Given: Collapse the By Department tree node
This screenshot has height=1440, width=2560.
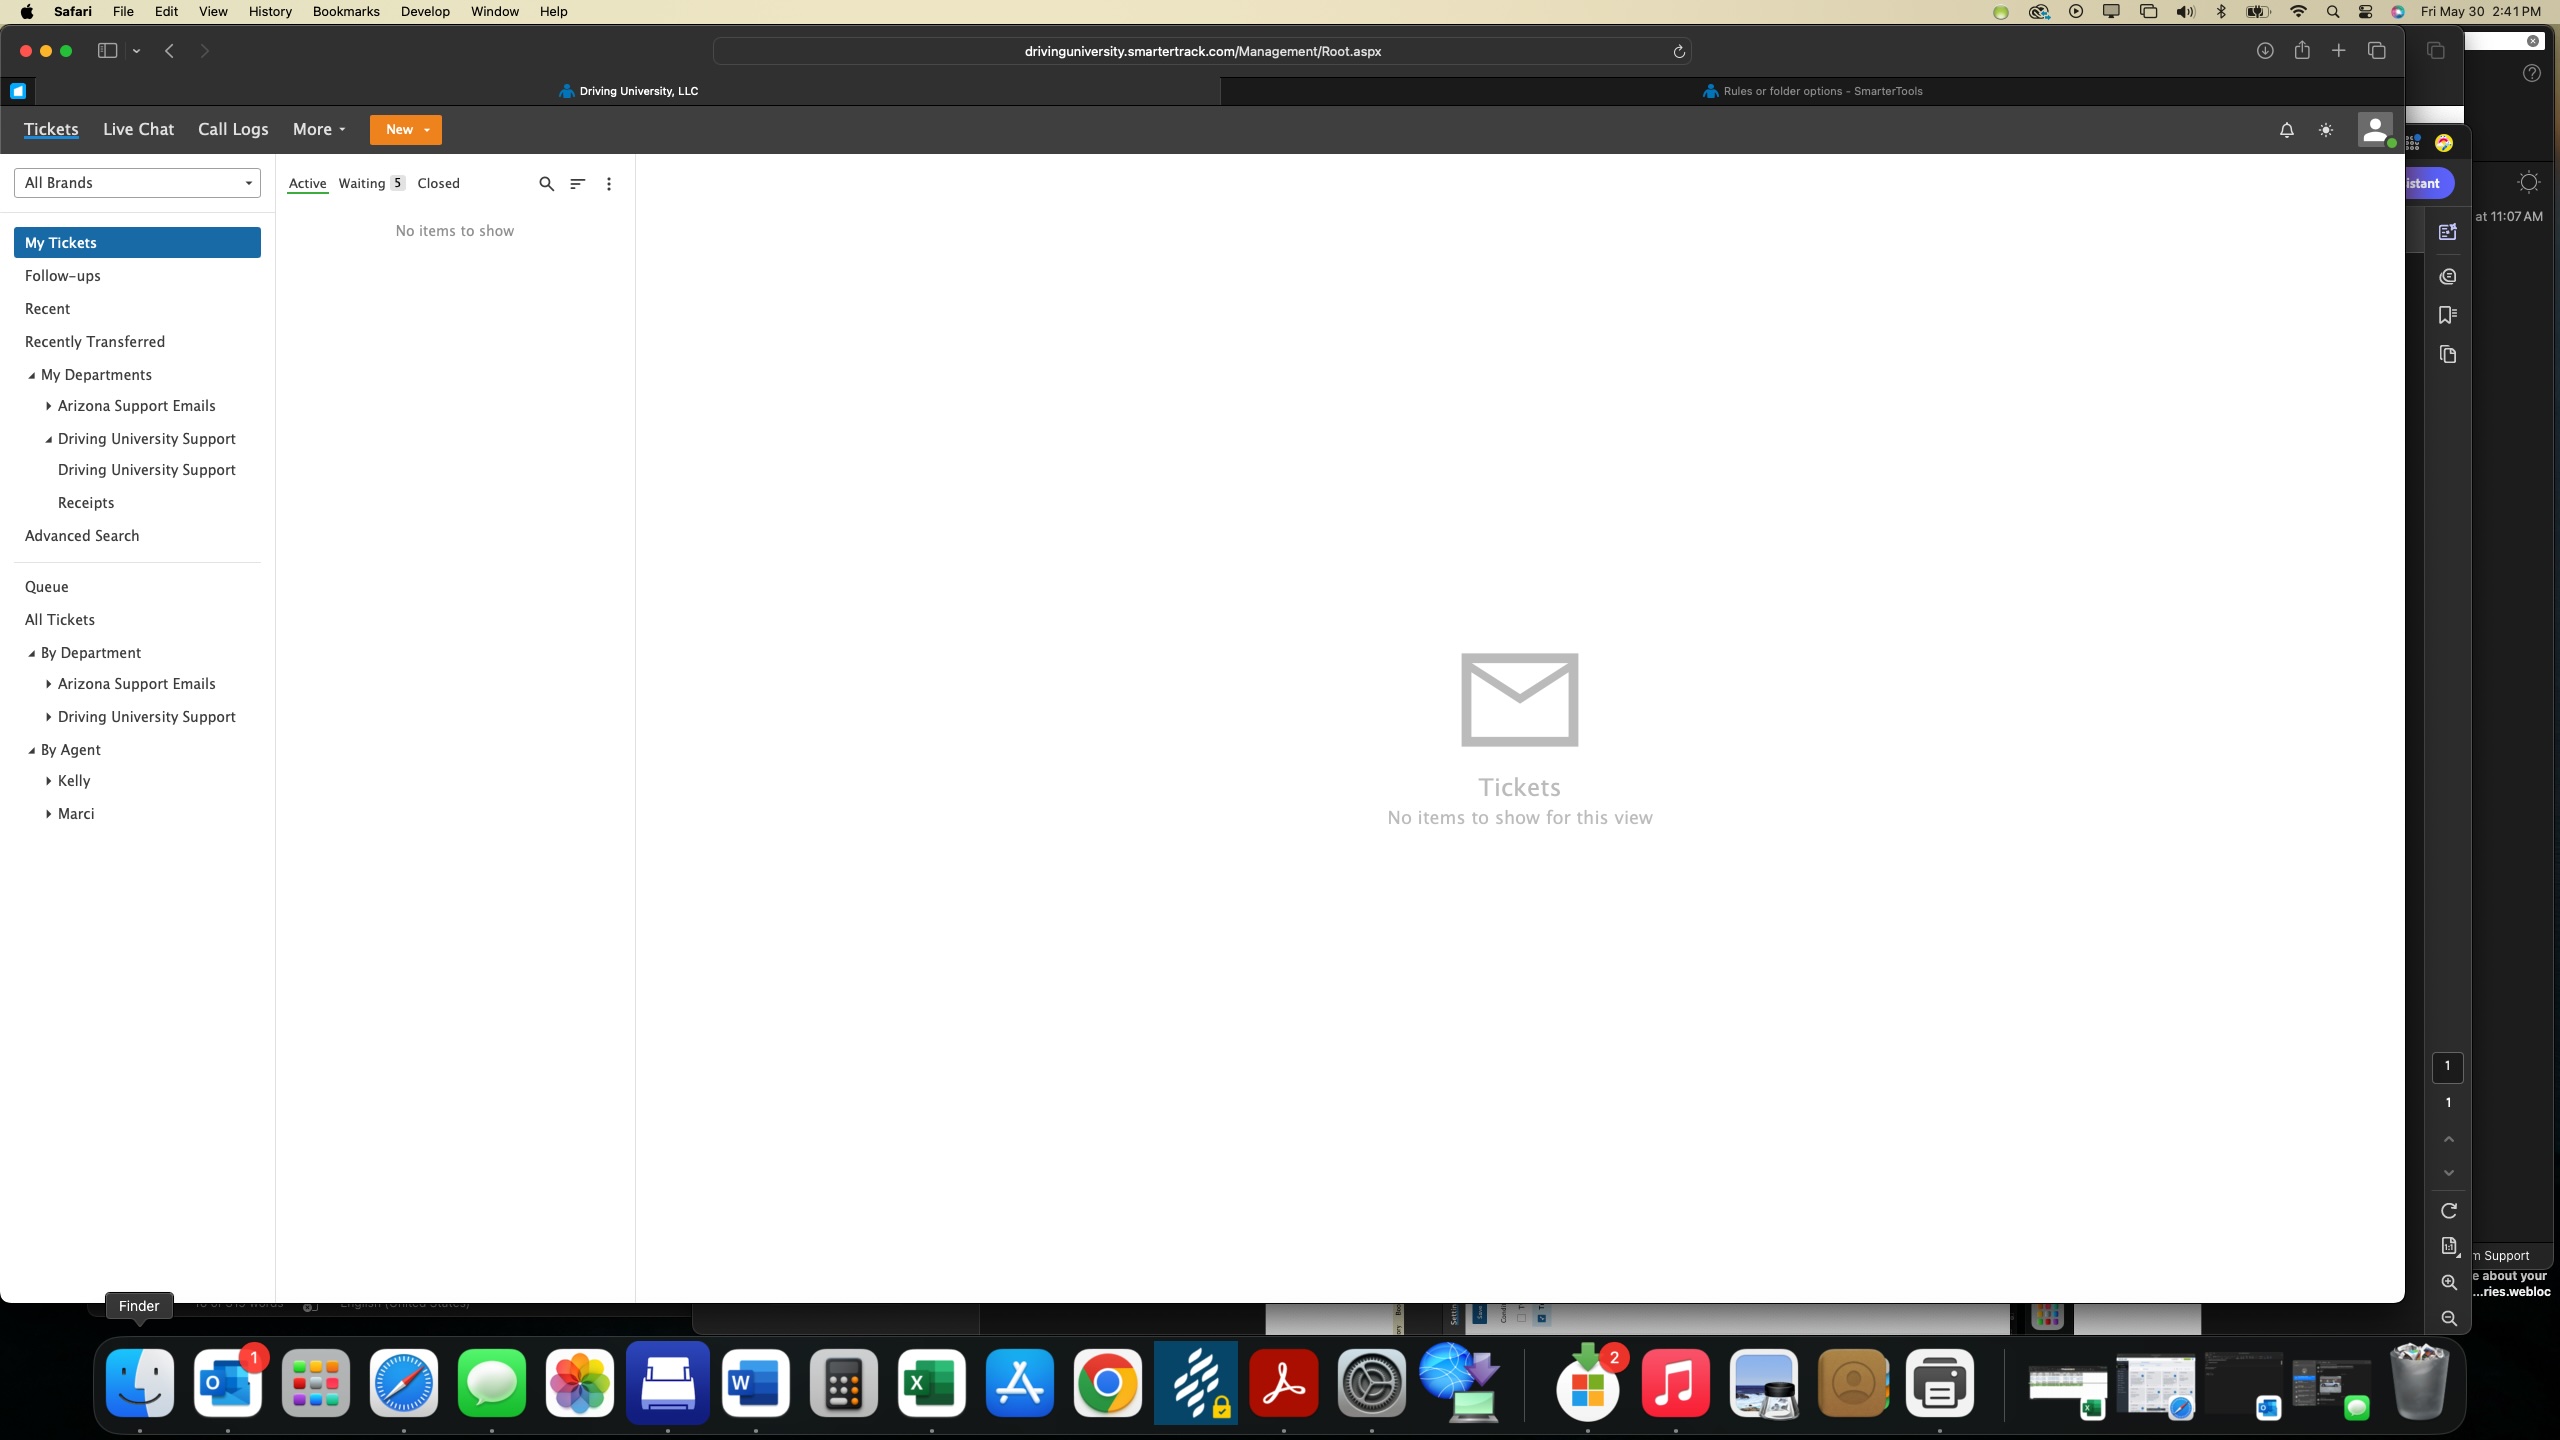Looking at the screenshot, I should 31,653.
